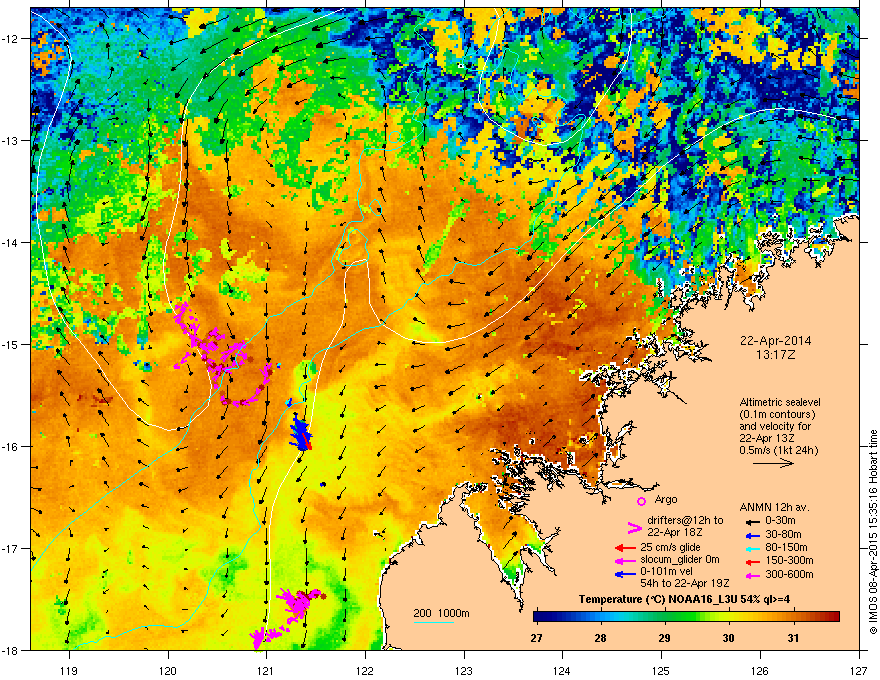Click the colorbar tick label '29'
The image size is (880, 680).
coord(664,638)
